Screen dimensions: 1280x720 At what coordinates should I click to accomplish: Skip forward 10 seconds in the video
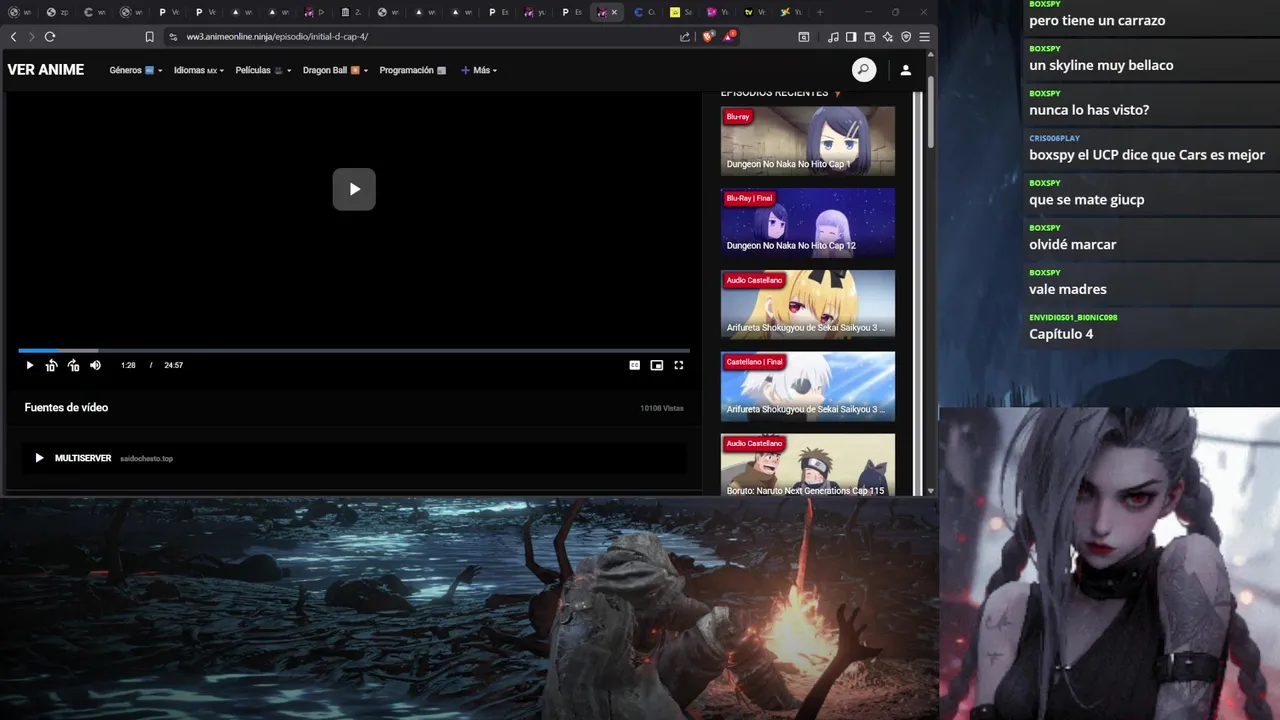73,366
